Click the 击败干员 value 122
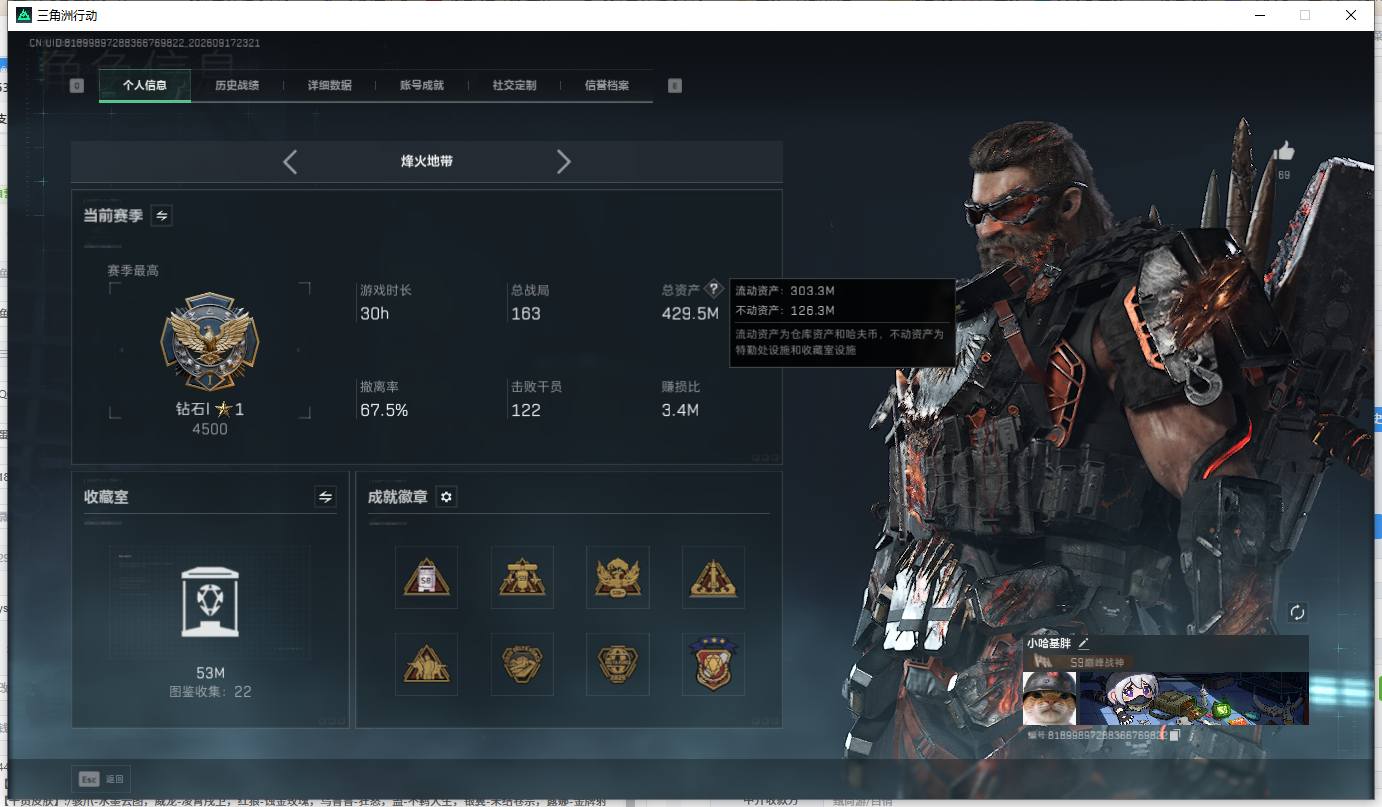 point(526,410)
